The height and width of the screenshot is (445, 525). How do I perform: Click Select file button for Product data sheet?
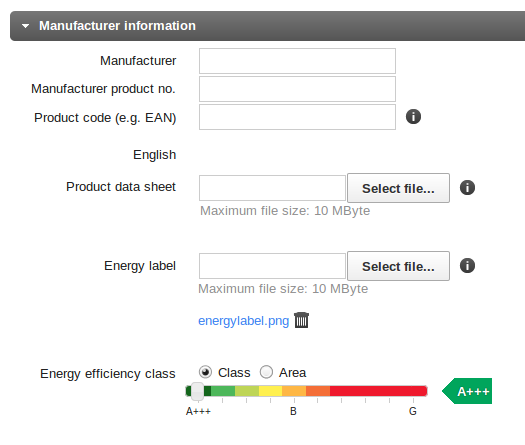(398, 188)
